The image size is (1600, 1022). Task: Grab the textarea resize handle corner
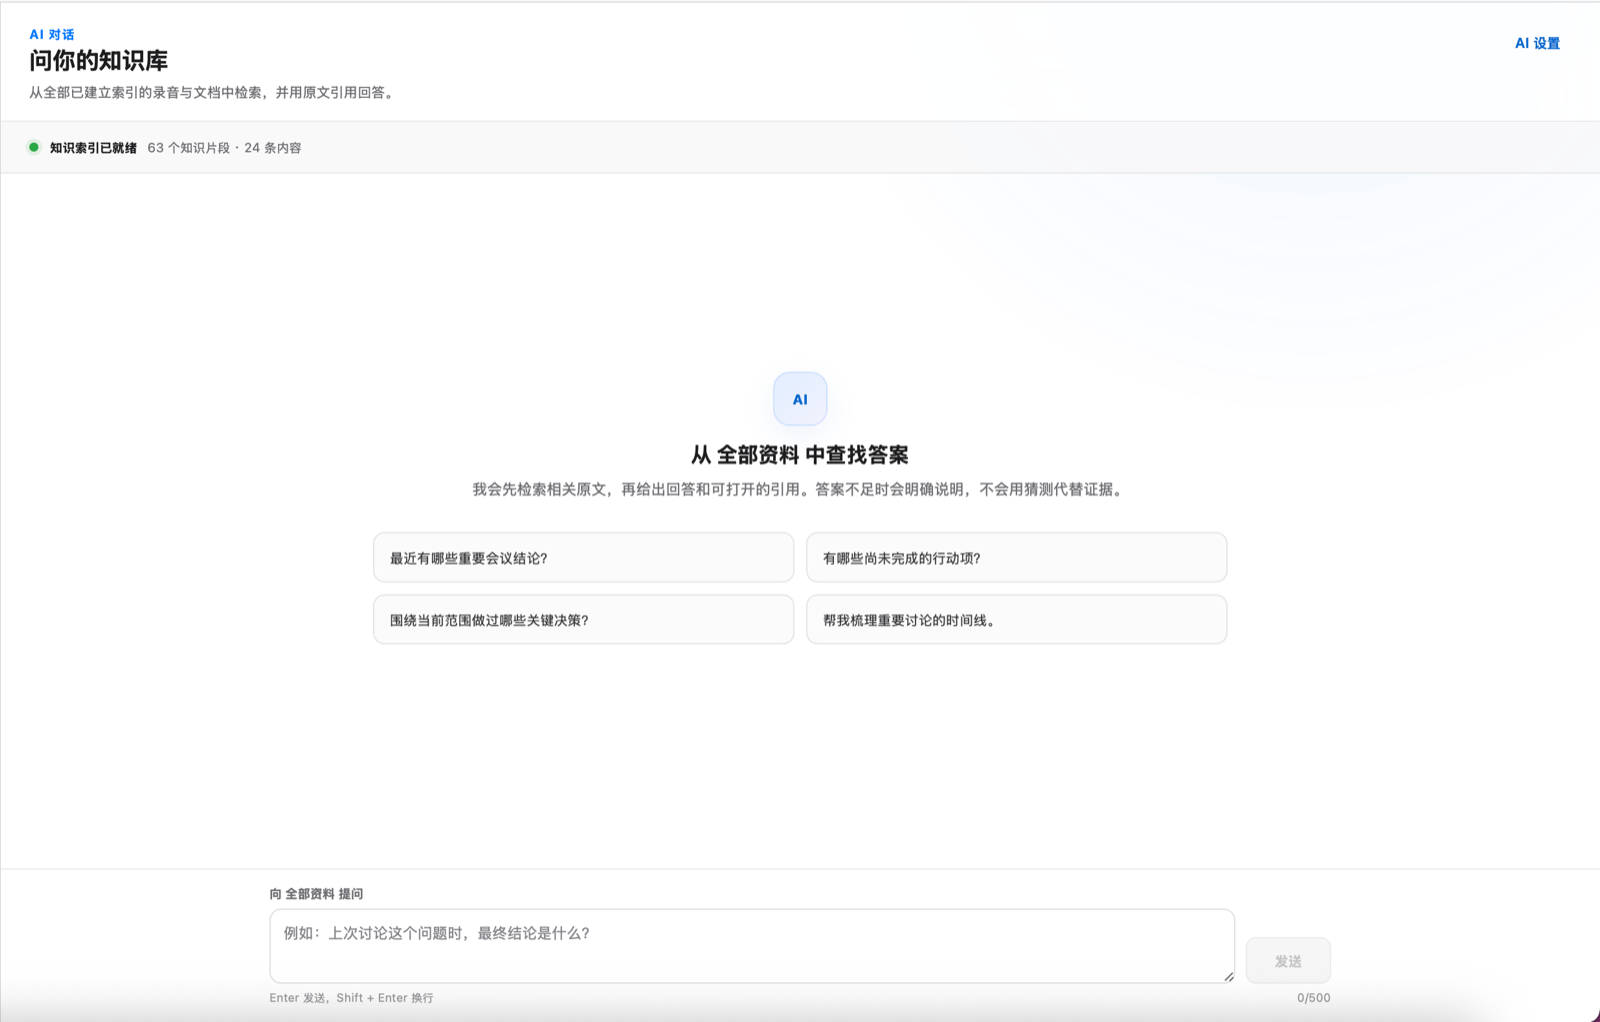[x=1228, y=976]
